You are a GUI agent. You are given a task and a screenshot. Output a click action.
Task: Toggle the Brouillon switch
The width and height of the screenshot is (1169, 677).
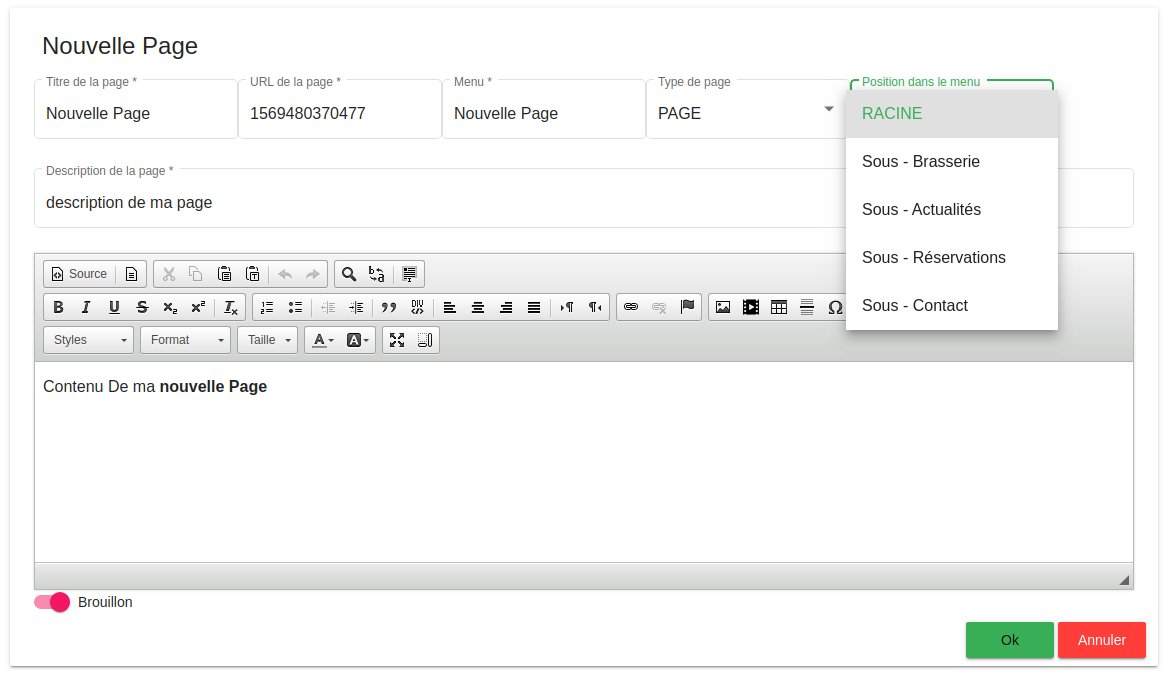(52, 602)
